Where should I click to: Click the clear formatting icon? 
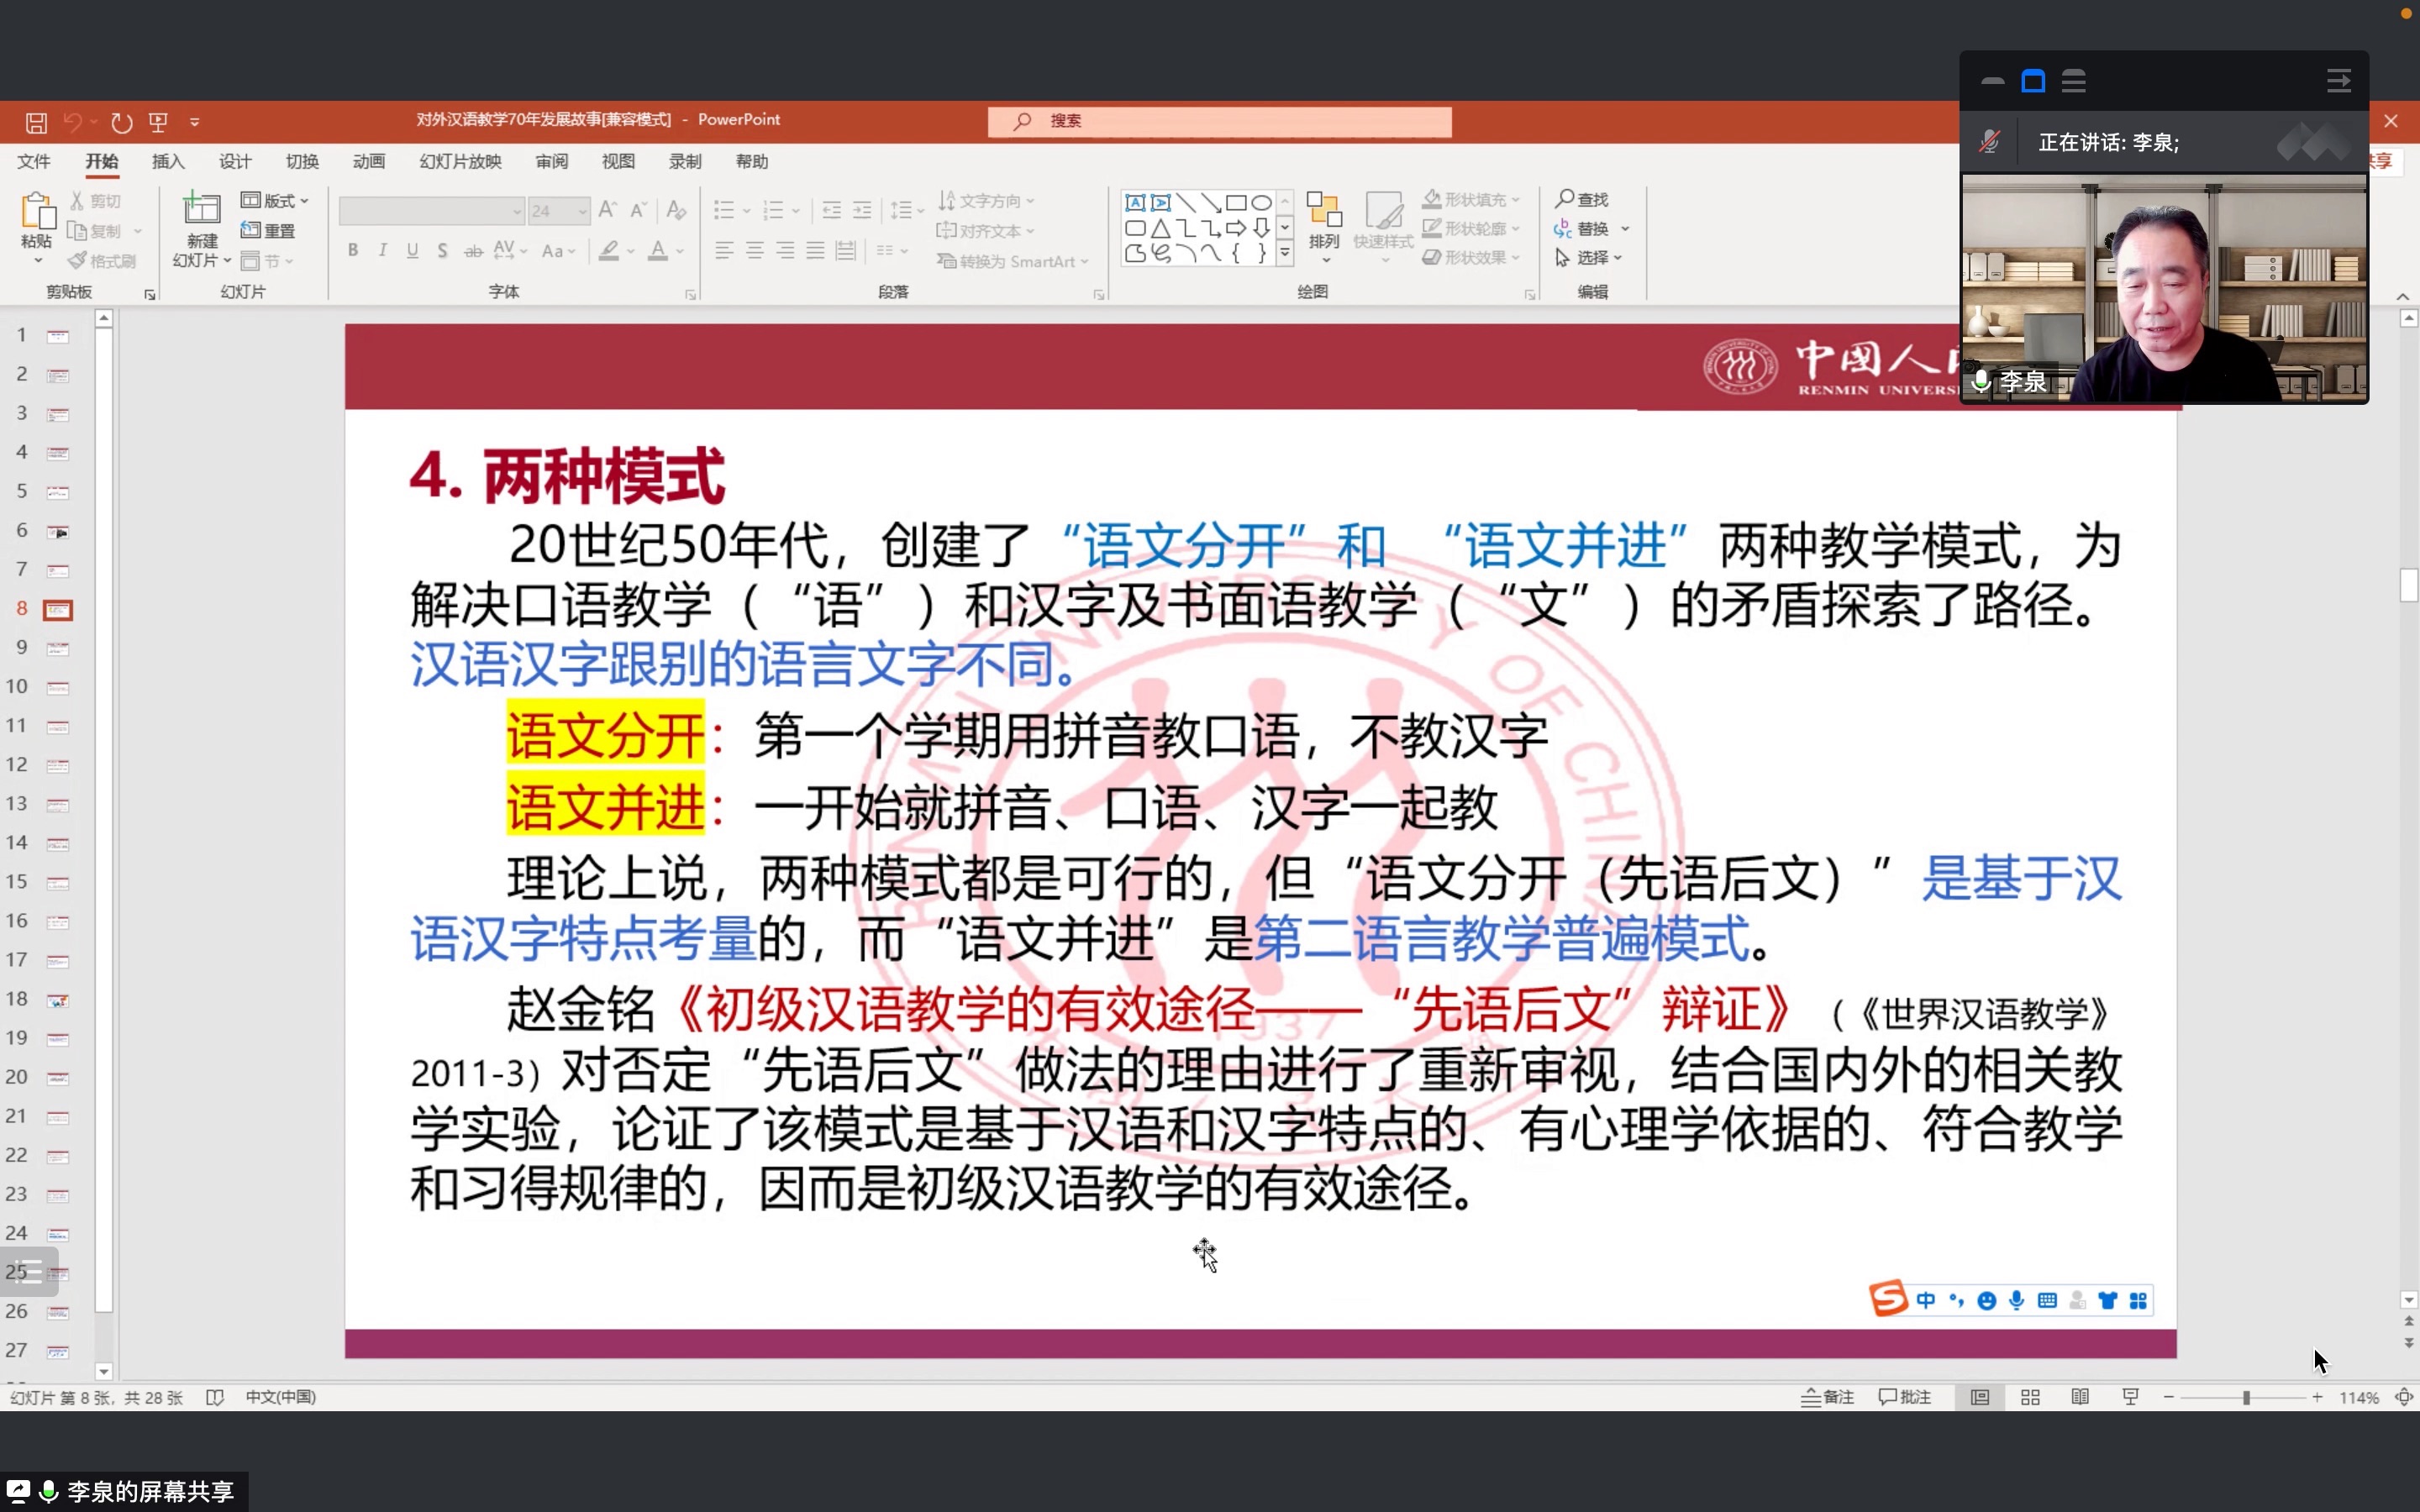click(x=676, y=210)
